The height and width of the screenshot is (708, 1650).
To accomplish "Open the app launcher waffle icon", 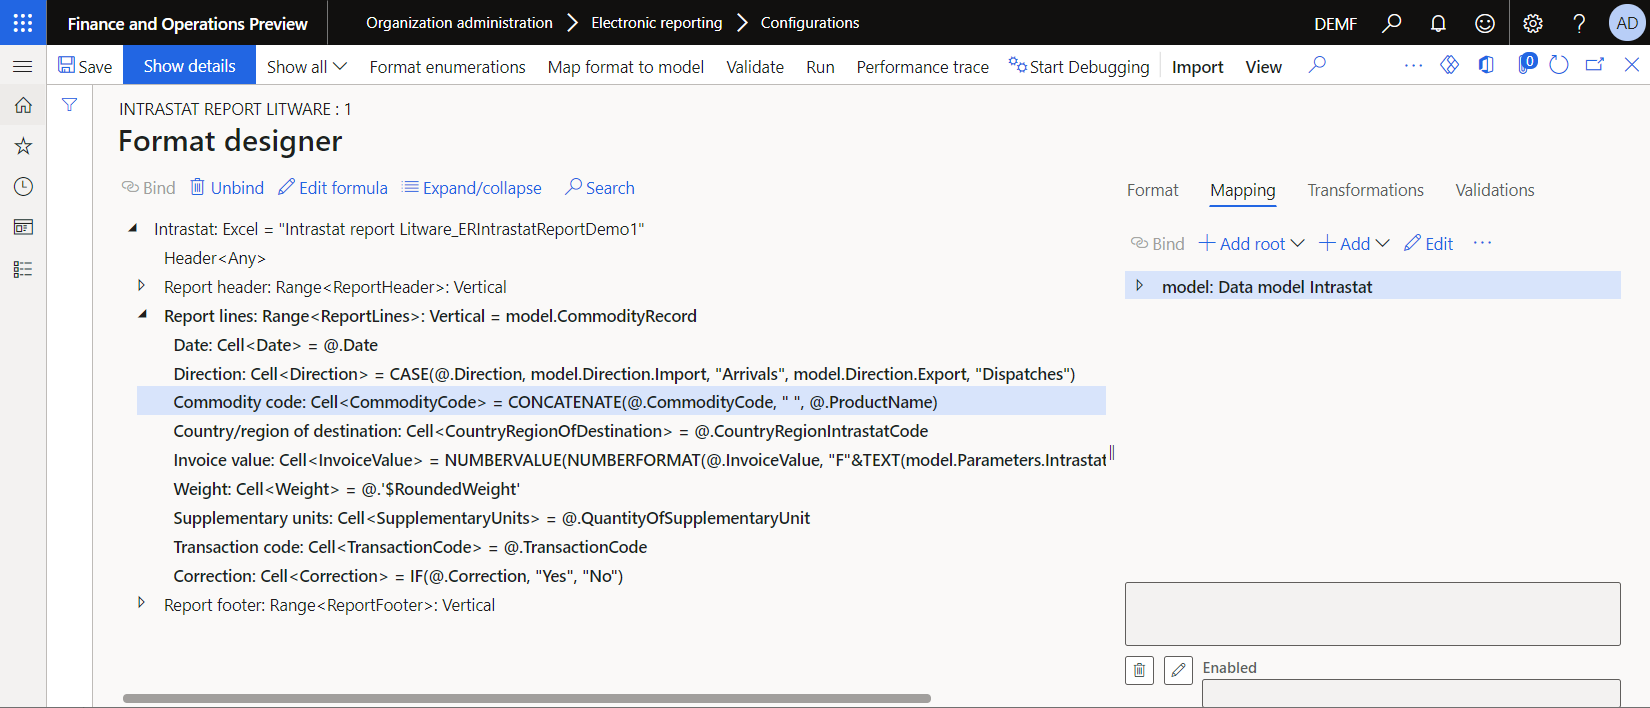I will point(23,22).
